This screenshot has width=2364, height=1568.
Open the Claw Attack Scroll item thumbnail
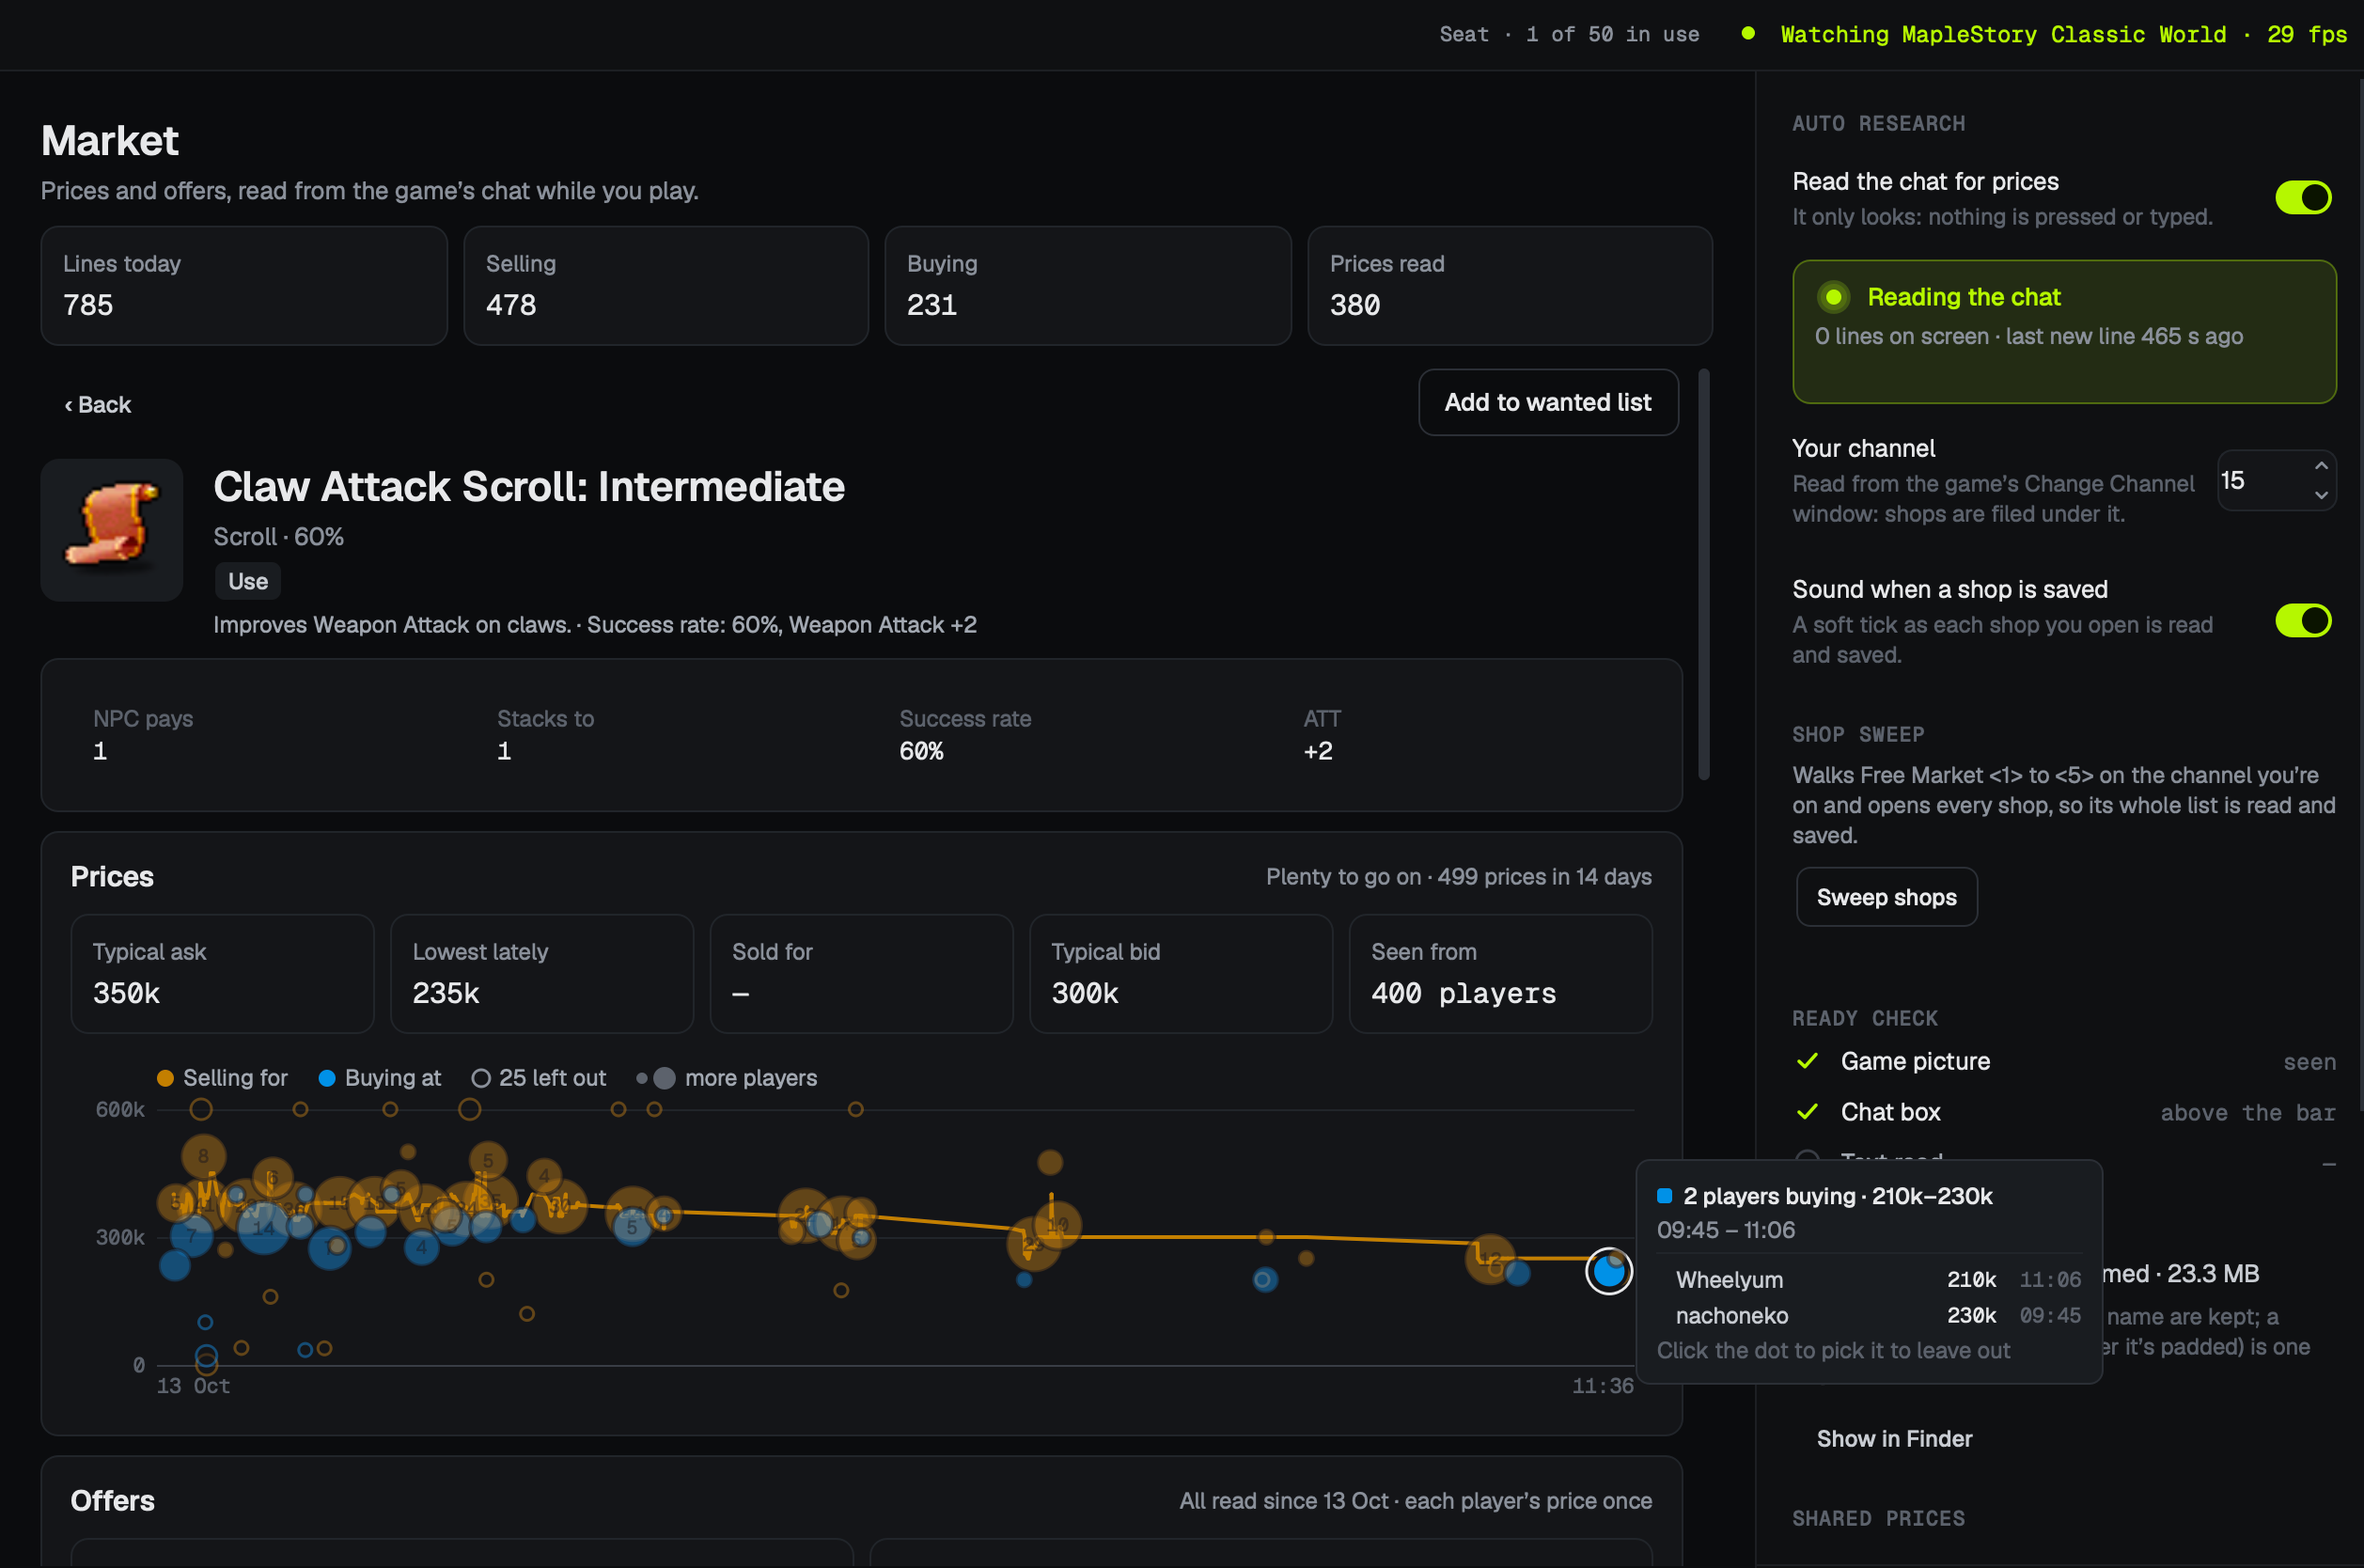pyautogui.click(x=112, y=530)
